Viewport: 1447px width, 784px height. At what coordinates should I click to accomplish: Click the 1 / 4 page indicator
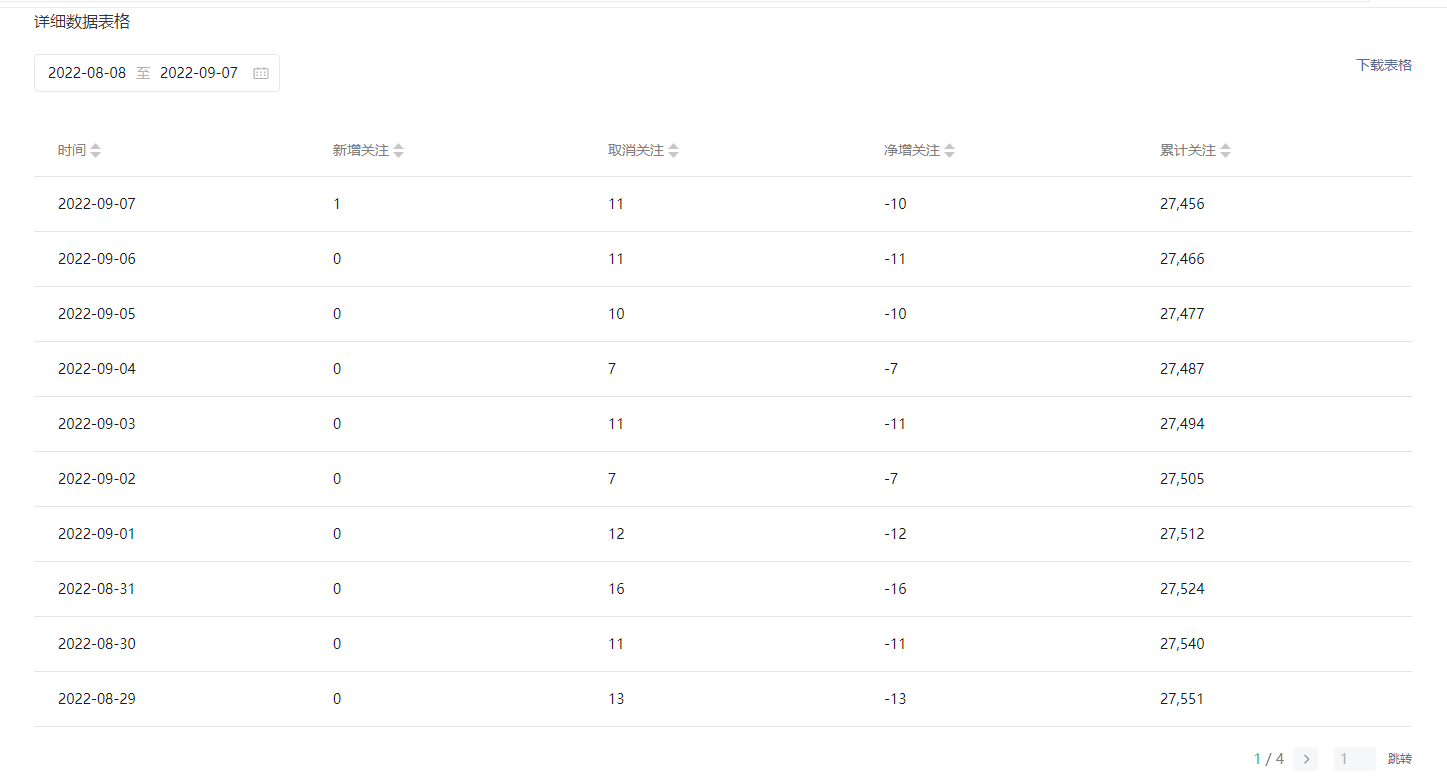click(1269, 759)
